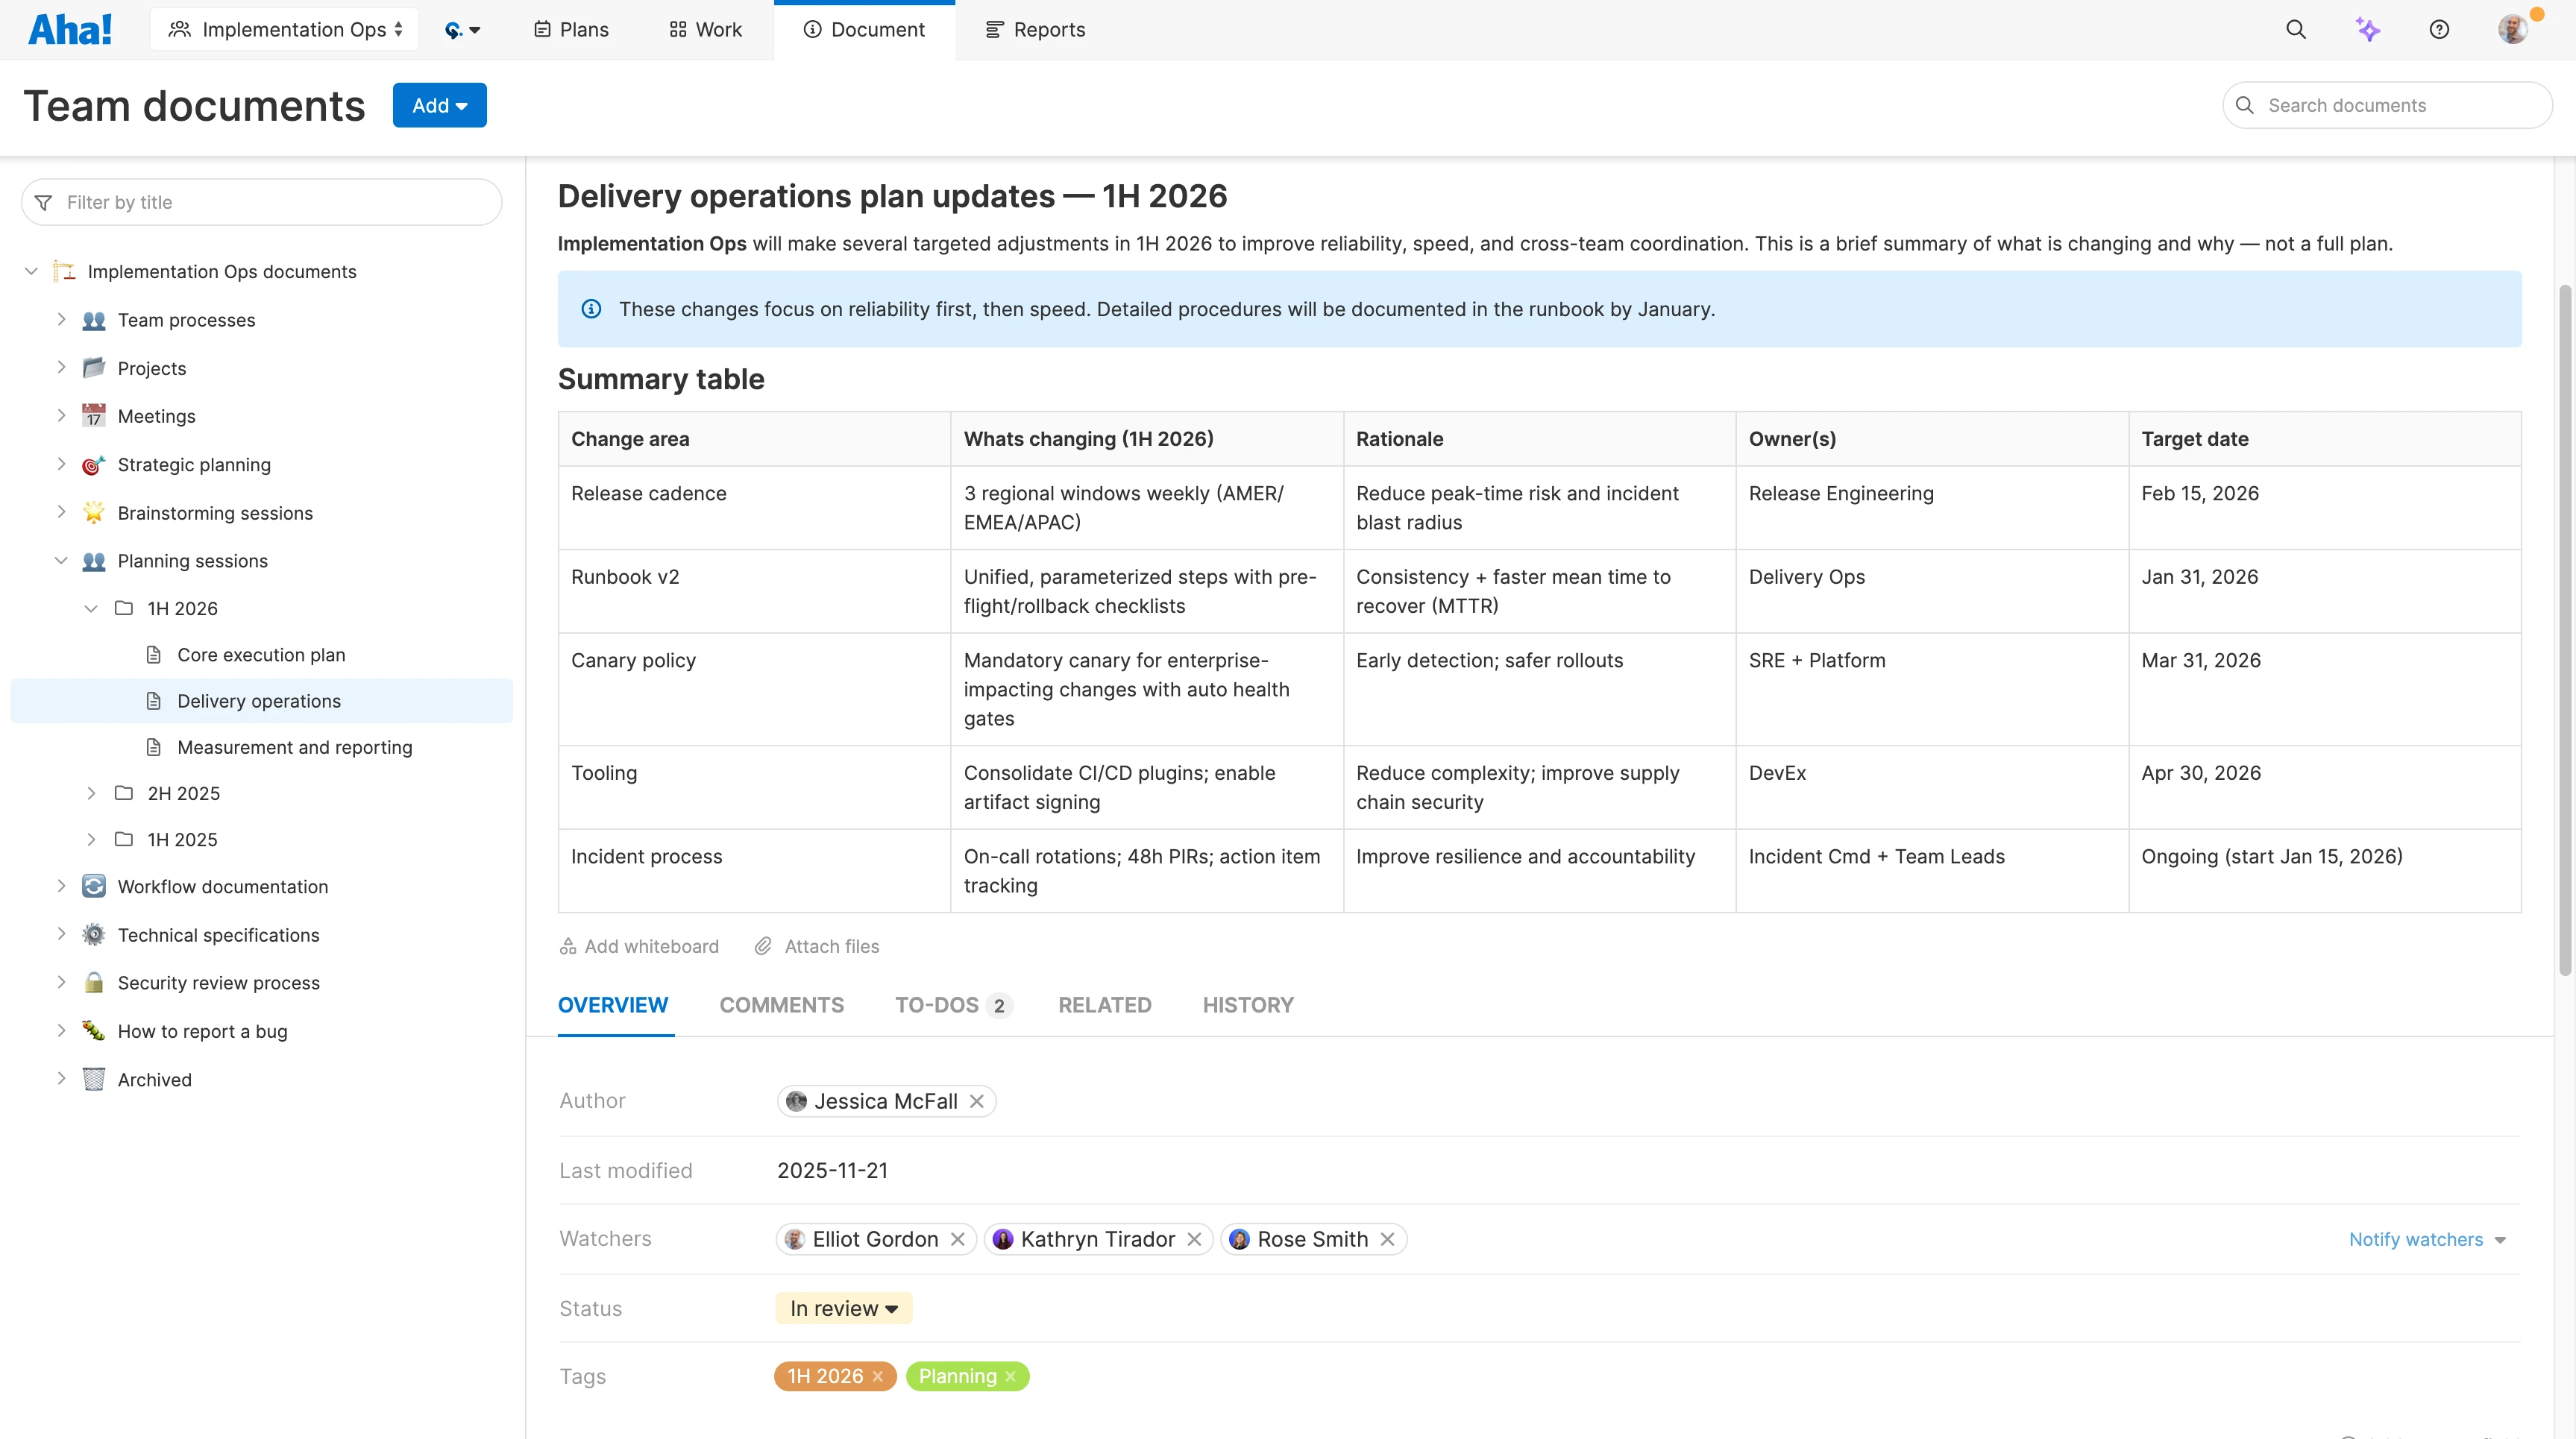Expand the Team processes folder
This screenshot has width=2576, height=1439.
tap(61, 319)
